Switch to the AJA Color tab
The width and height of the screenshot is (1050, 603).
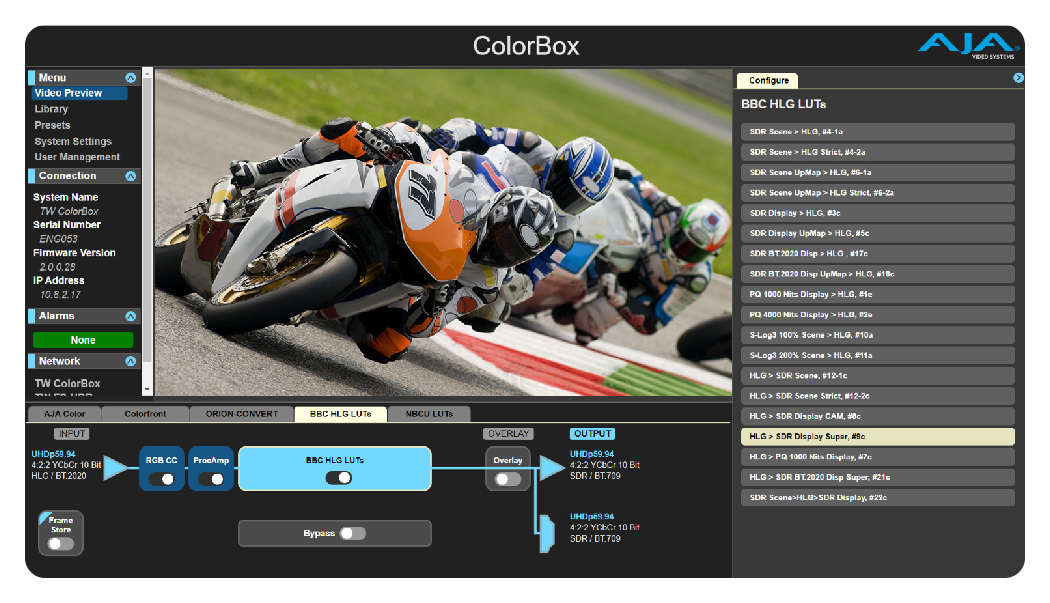click(64, 414)
